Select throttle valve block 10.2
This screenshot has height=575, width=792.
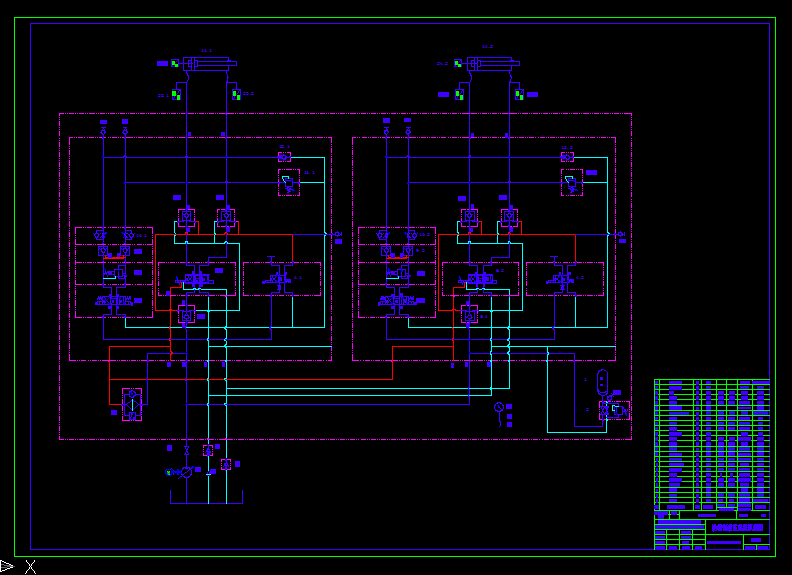click(397, 235)
